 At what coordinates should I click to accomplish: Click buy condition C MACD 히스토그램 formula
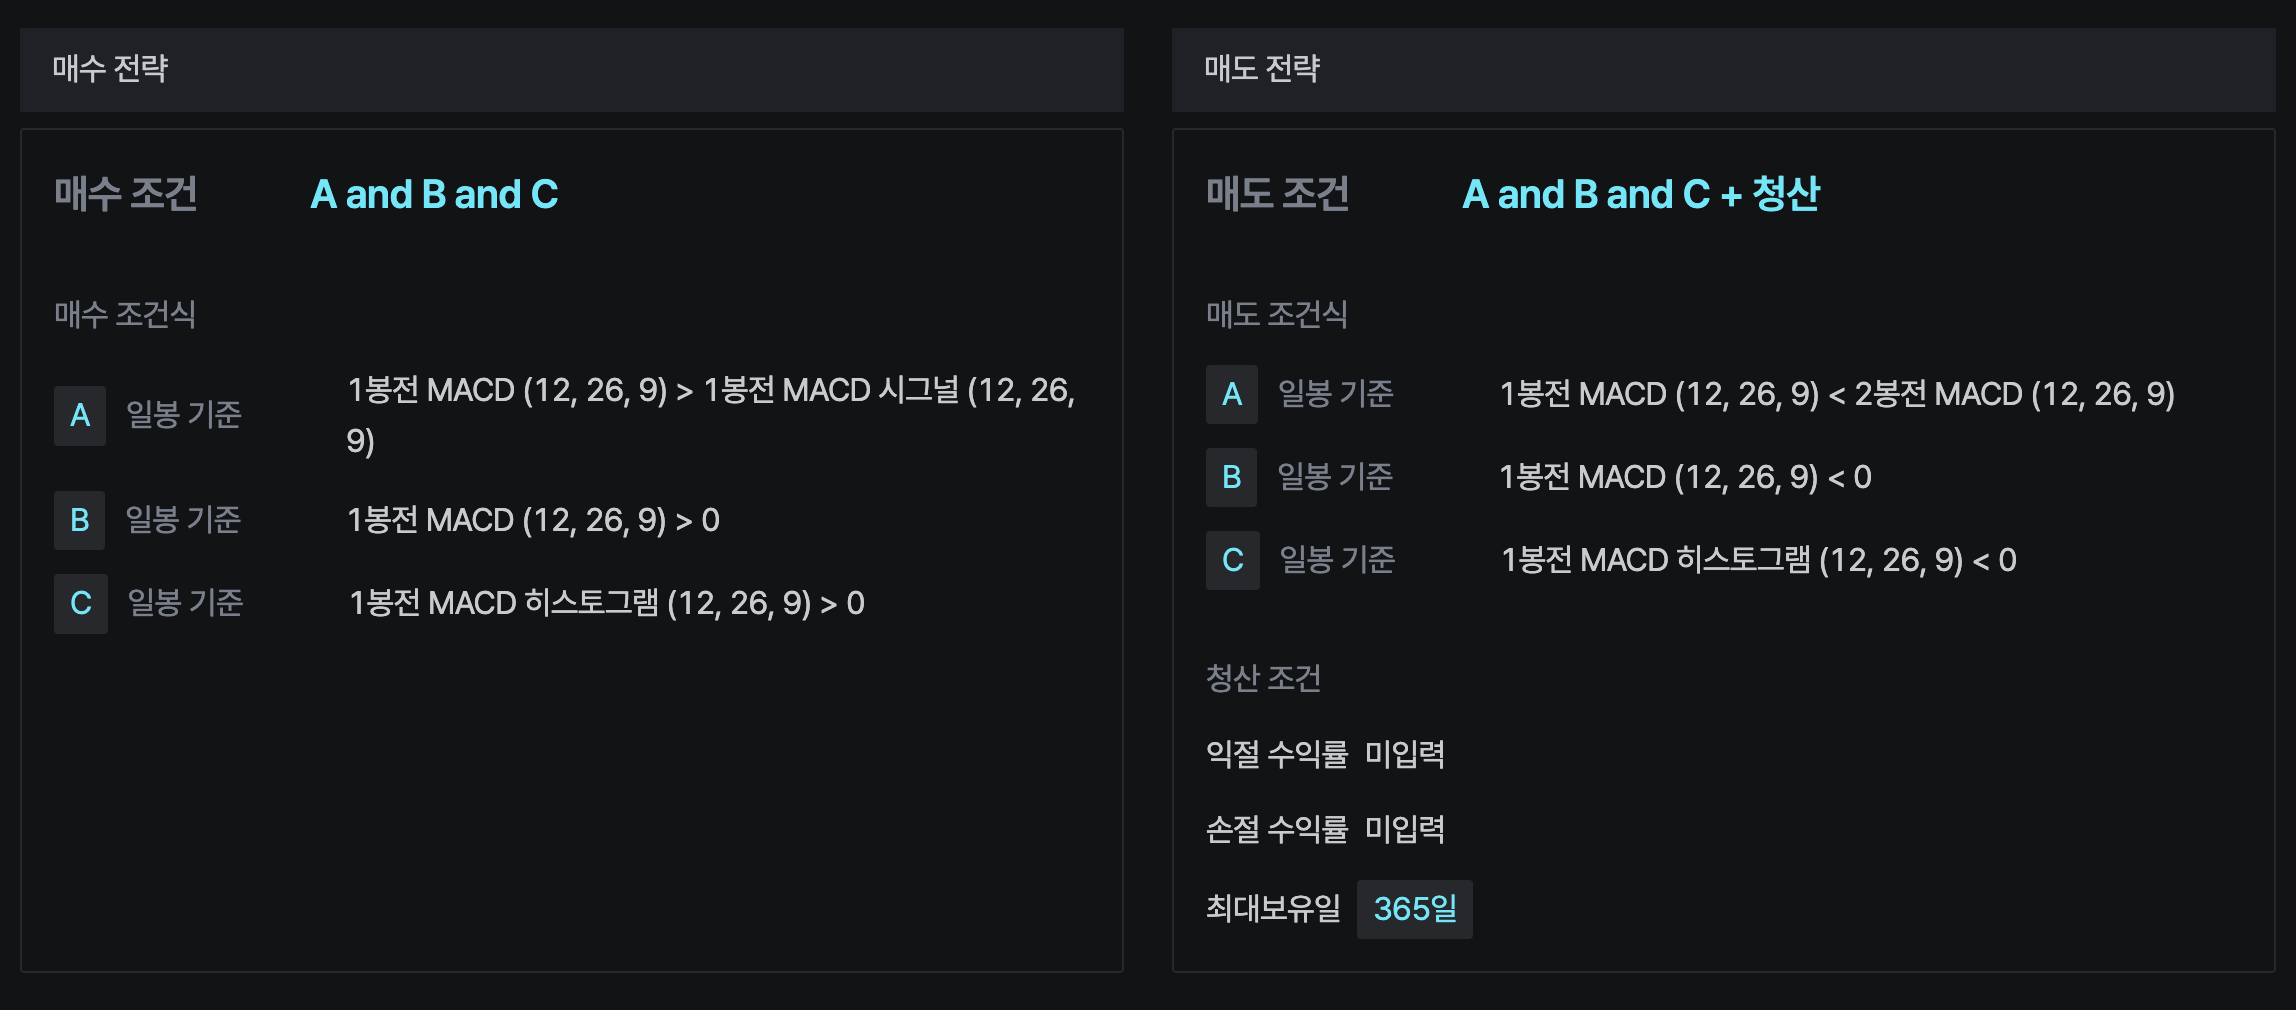click(606, 603)
